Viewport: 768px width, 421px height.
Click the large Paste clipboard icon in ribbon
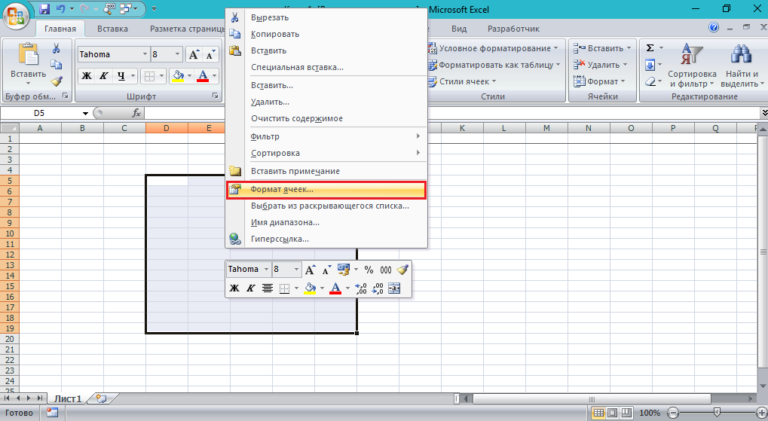click(28, 55)
